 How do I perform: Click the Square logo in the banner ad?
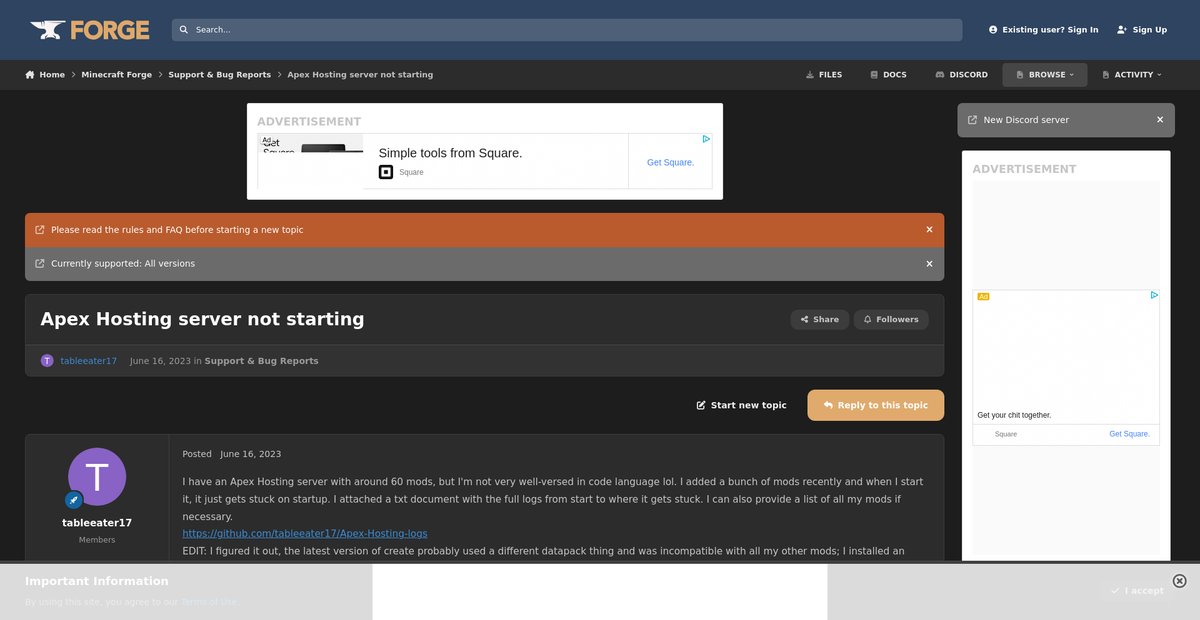(386, 172)
